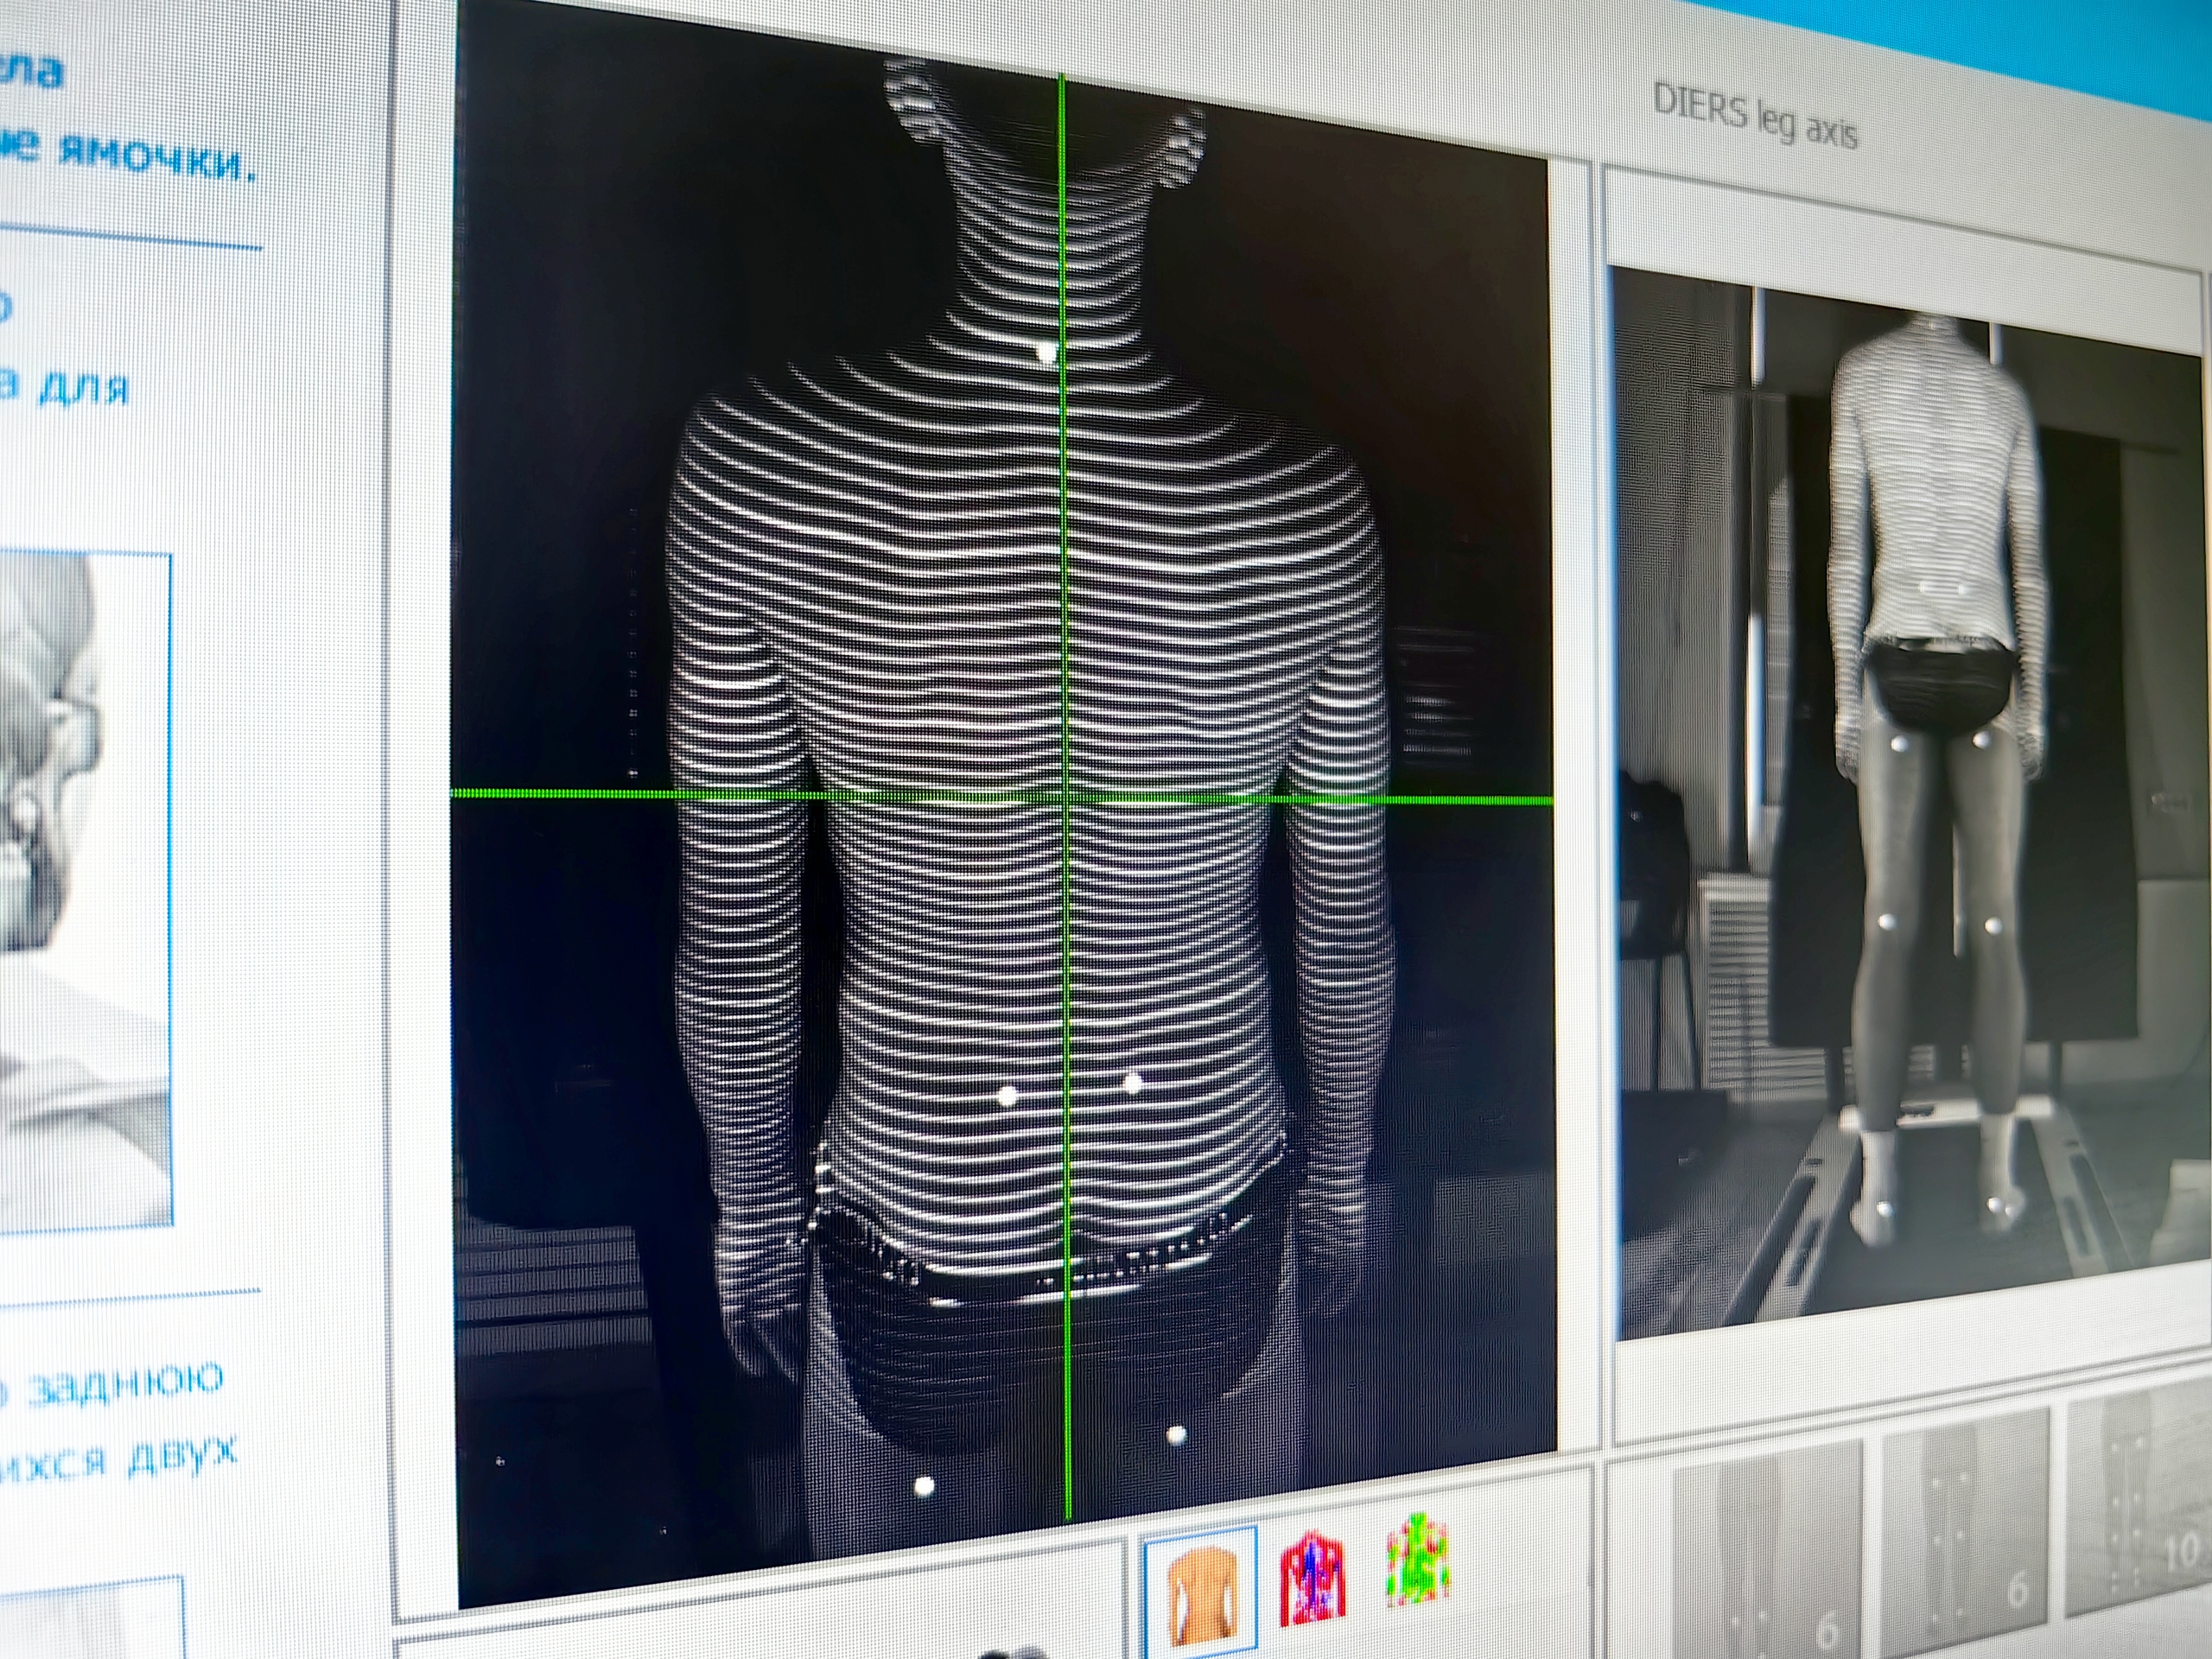Click the left lumbar dimple marker
Viewport: 2212px width, 1659px height.
tap(1008, 1096)
